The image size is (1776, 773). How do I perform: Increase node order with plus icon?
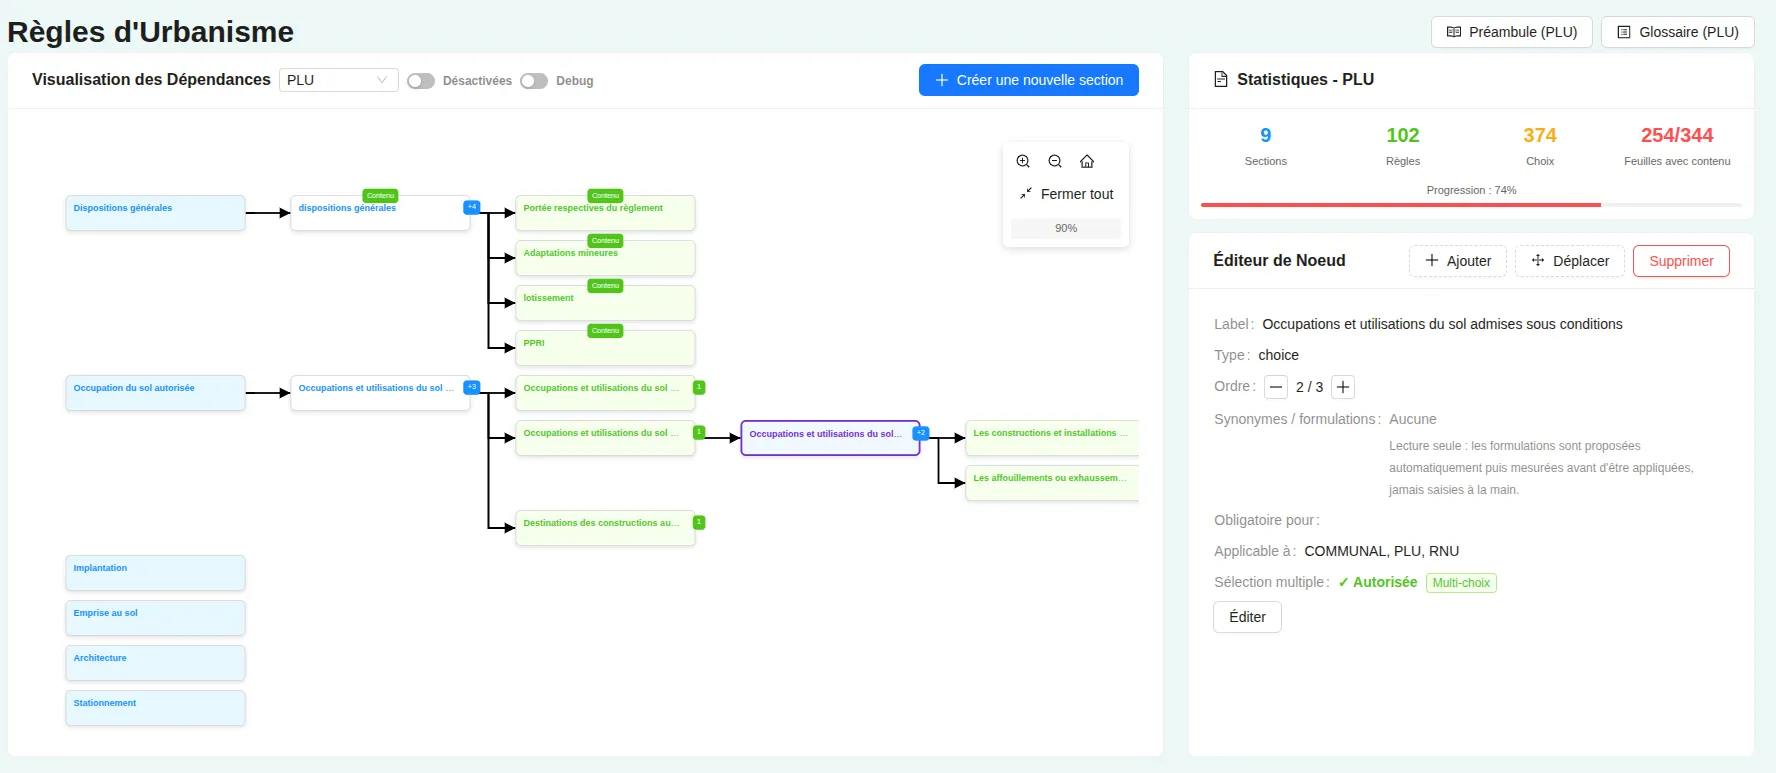point(1343,387)
